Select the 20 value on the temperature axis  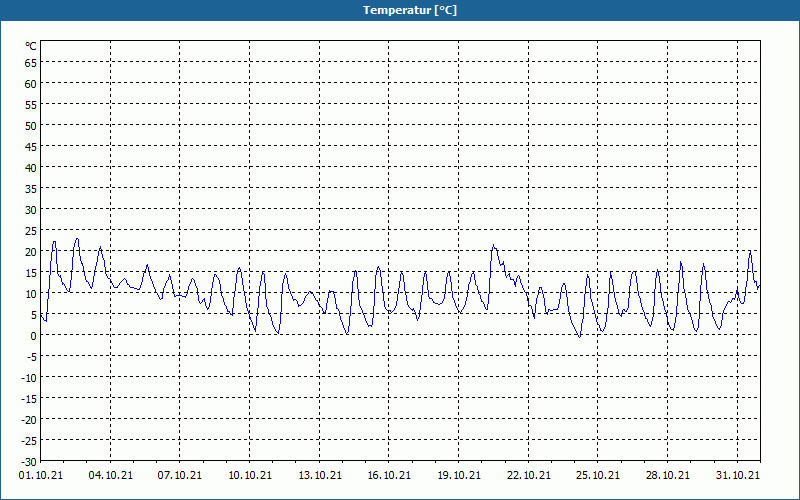pyautogui.click(x=31, y=252)
